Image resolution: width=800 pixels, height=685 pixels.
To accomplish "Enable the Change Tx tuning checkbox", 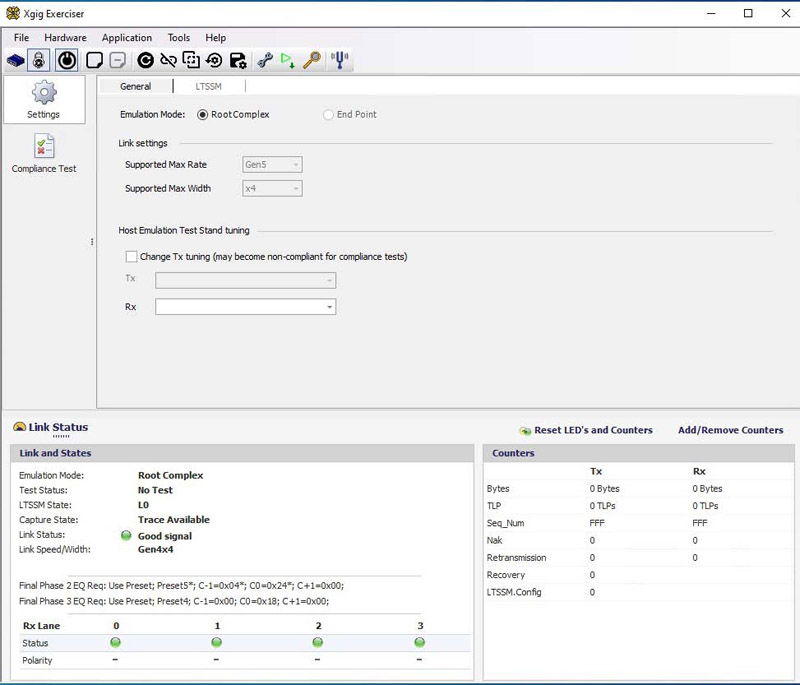I will [x=131, y=257].
